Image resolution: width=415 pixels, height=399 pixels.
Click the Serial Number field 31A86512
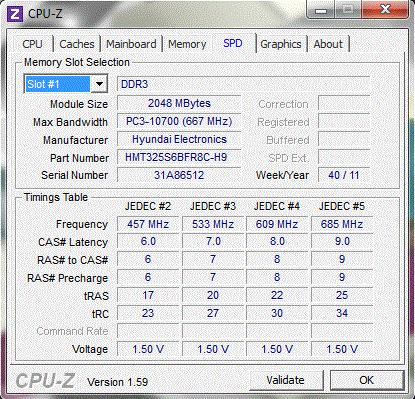coord(179,175)
